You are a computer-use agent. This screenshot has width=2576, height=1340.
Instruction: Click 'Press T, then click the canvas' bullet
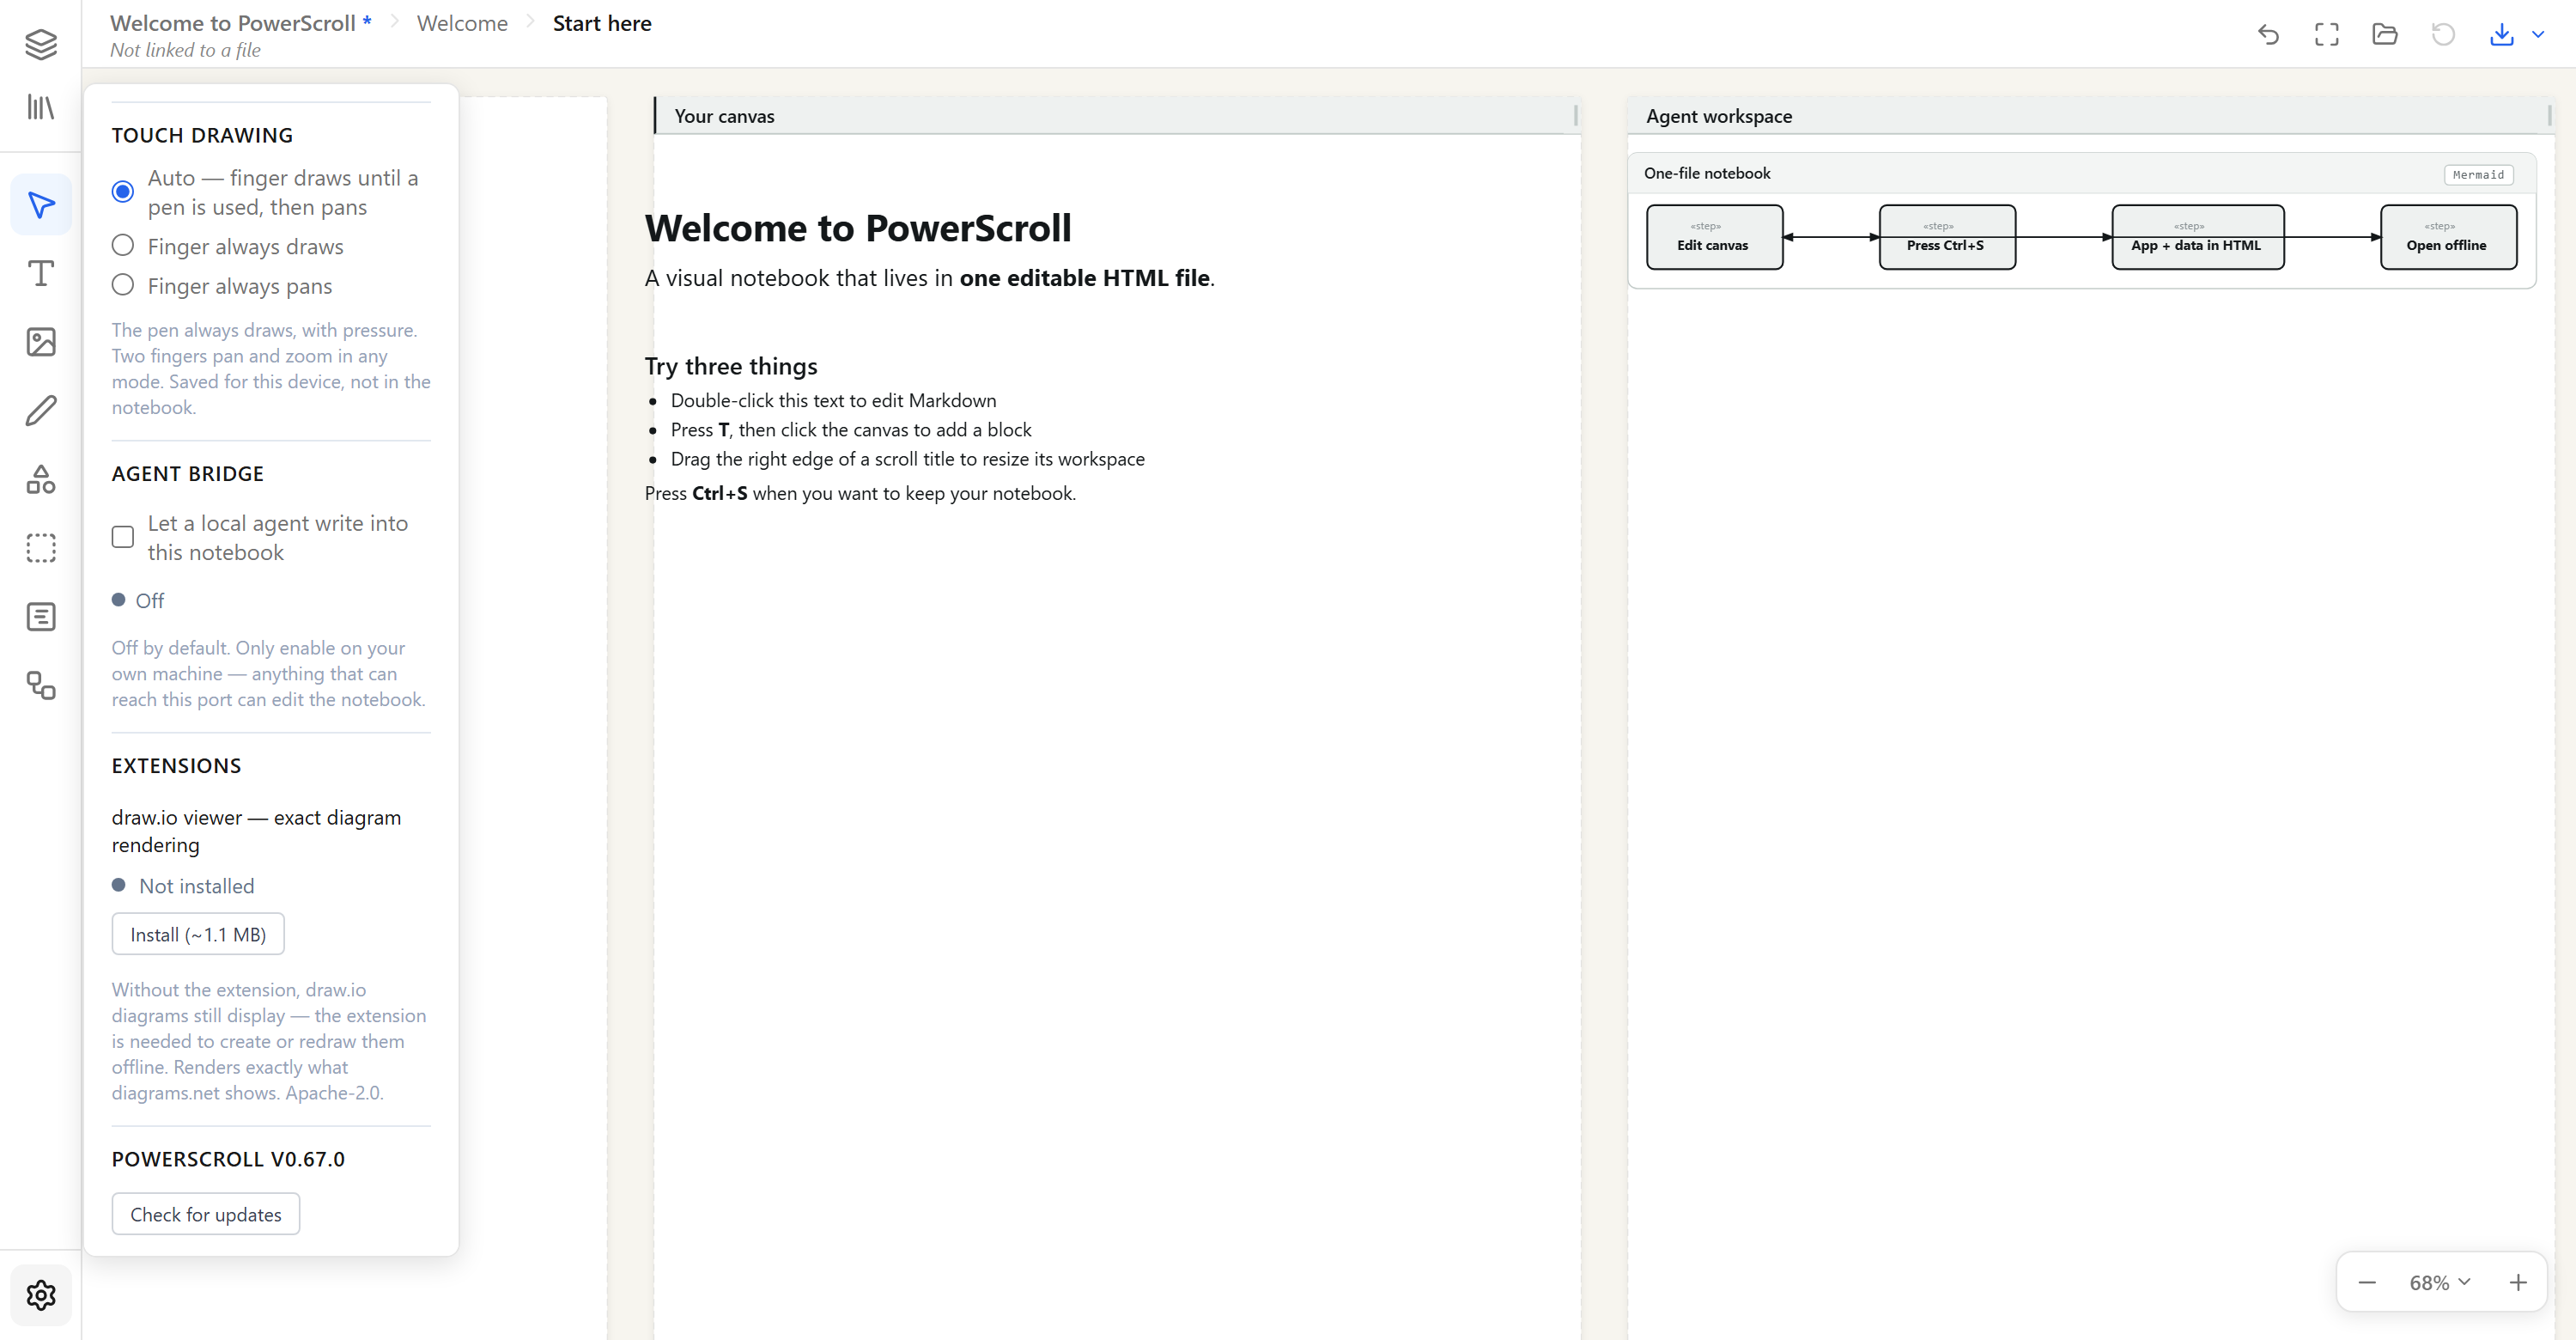pos(851,430)
